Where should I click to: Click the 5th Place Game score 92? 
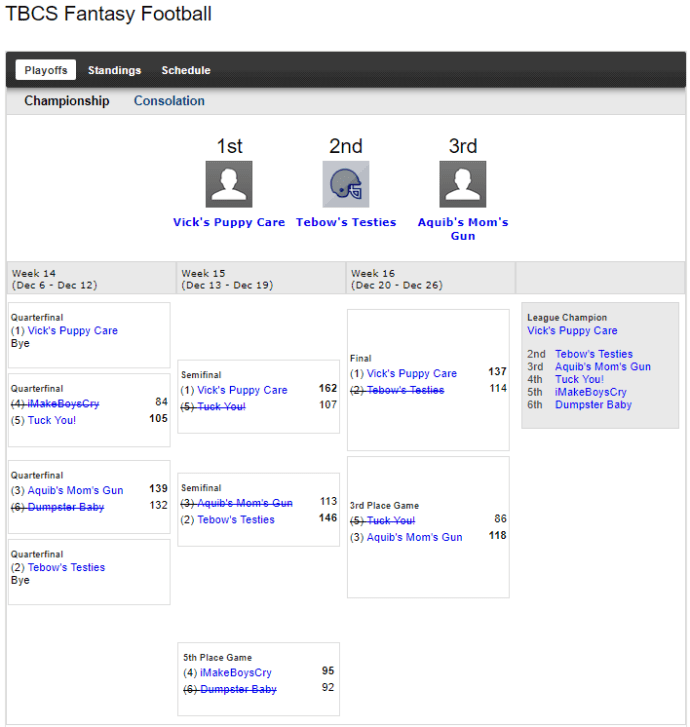point(328,688)
